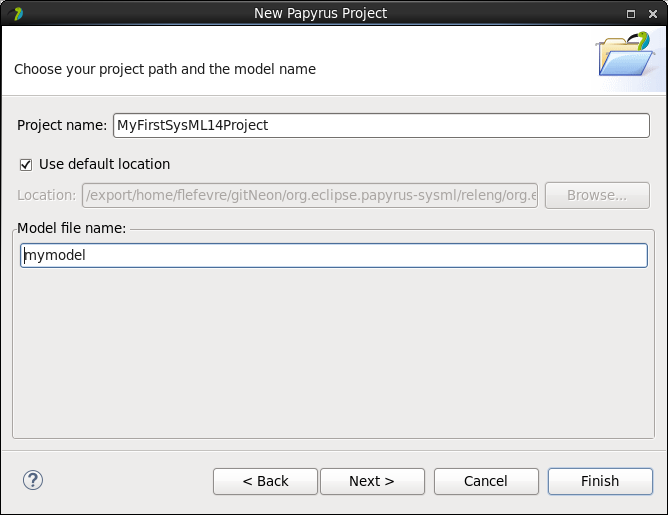Click the Papyrus logo in title bar
The height and width of the screenshot is (515, 668).
coord(16,14)
